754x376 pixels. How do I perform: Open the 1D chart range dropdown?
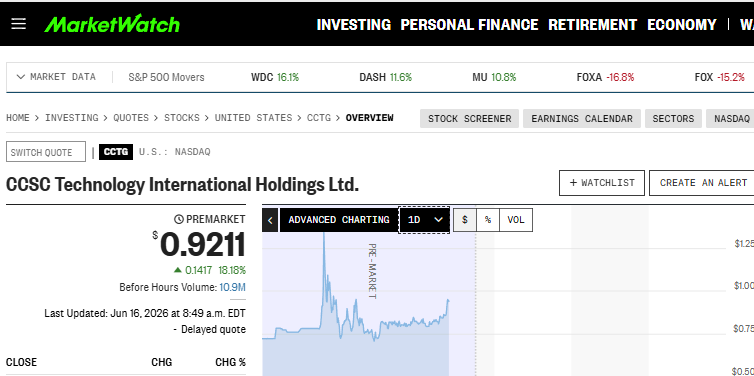point(424,220)
